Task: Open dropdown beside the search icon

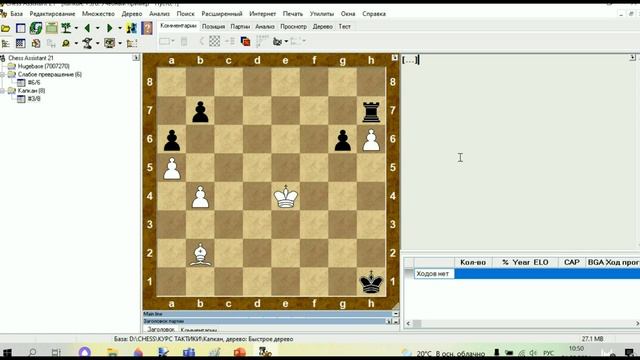Action: tap(76, 43)
